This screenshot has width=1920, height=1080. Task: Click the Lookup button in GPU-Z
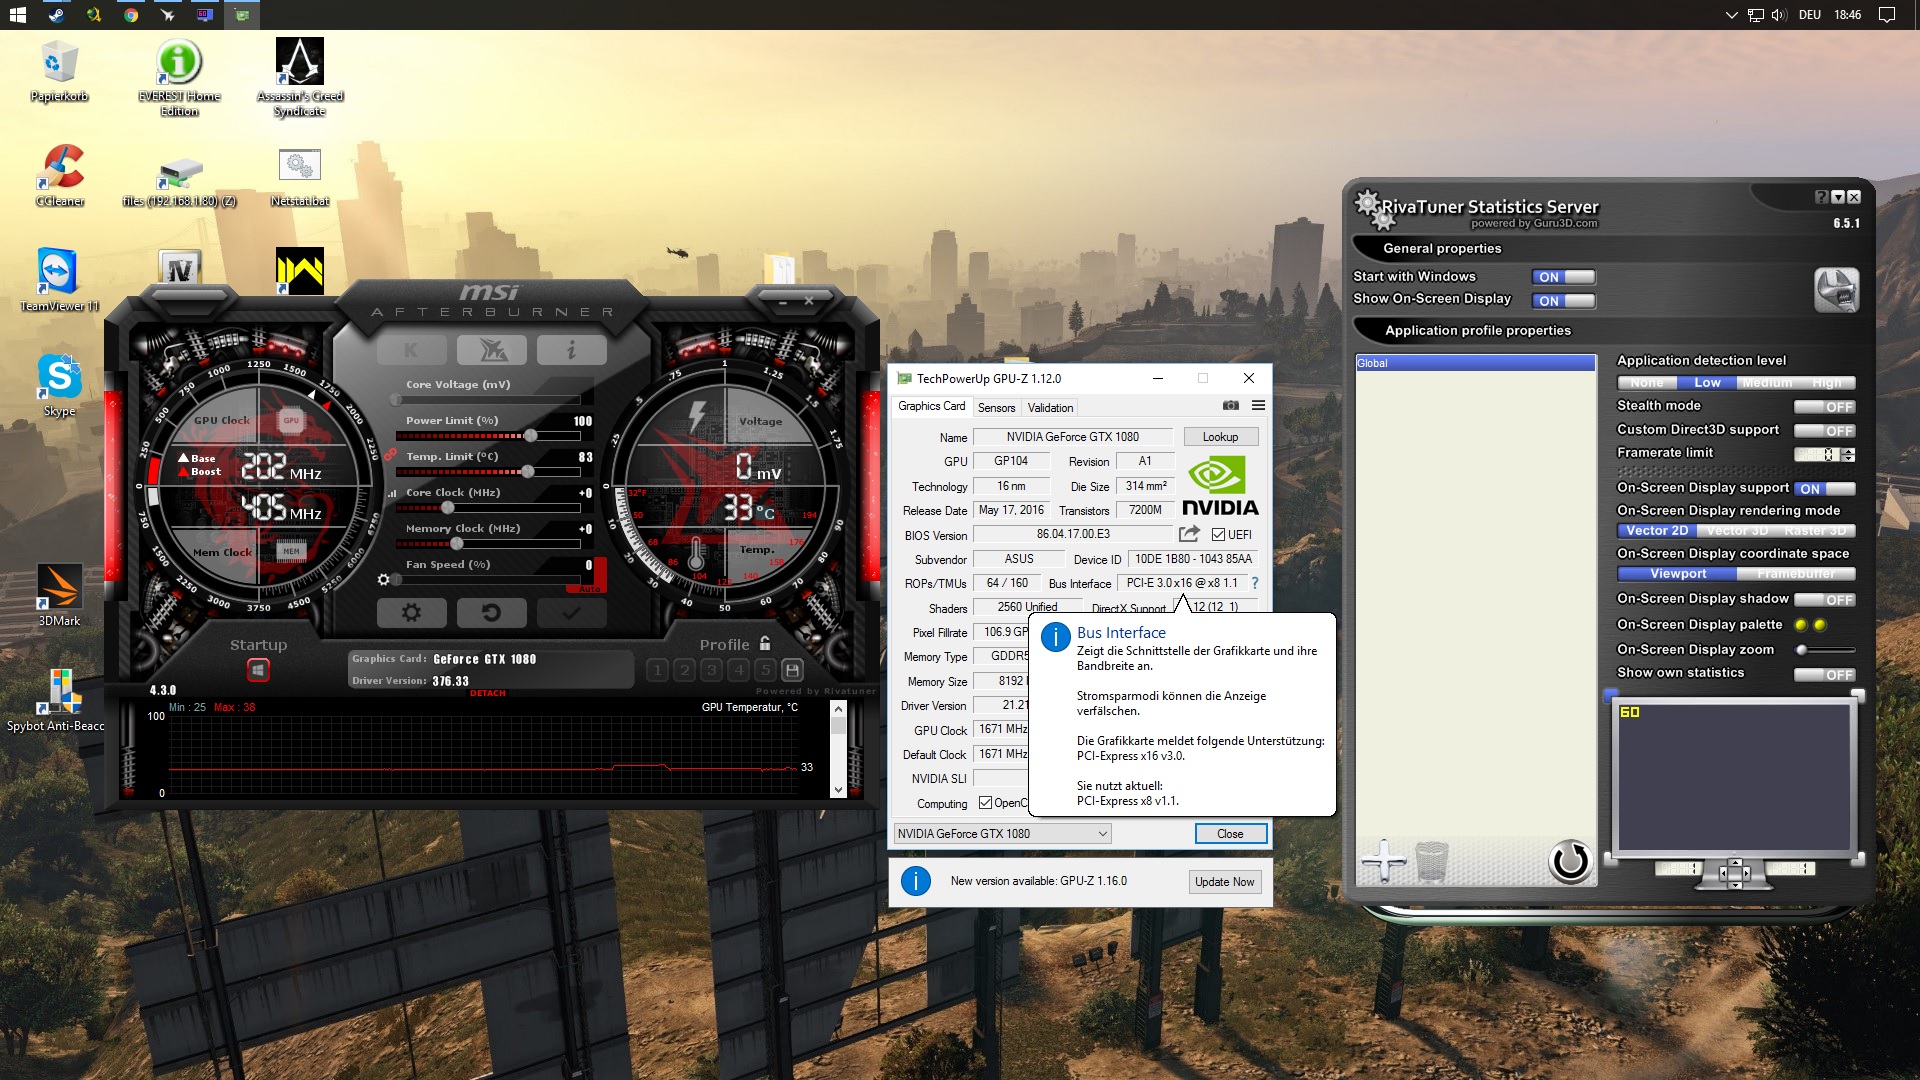1220,437
